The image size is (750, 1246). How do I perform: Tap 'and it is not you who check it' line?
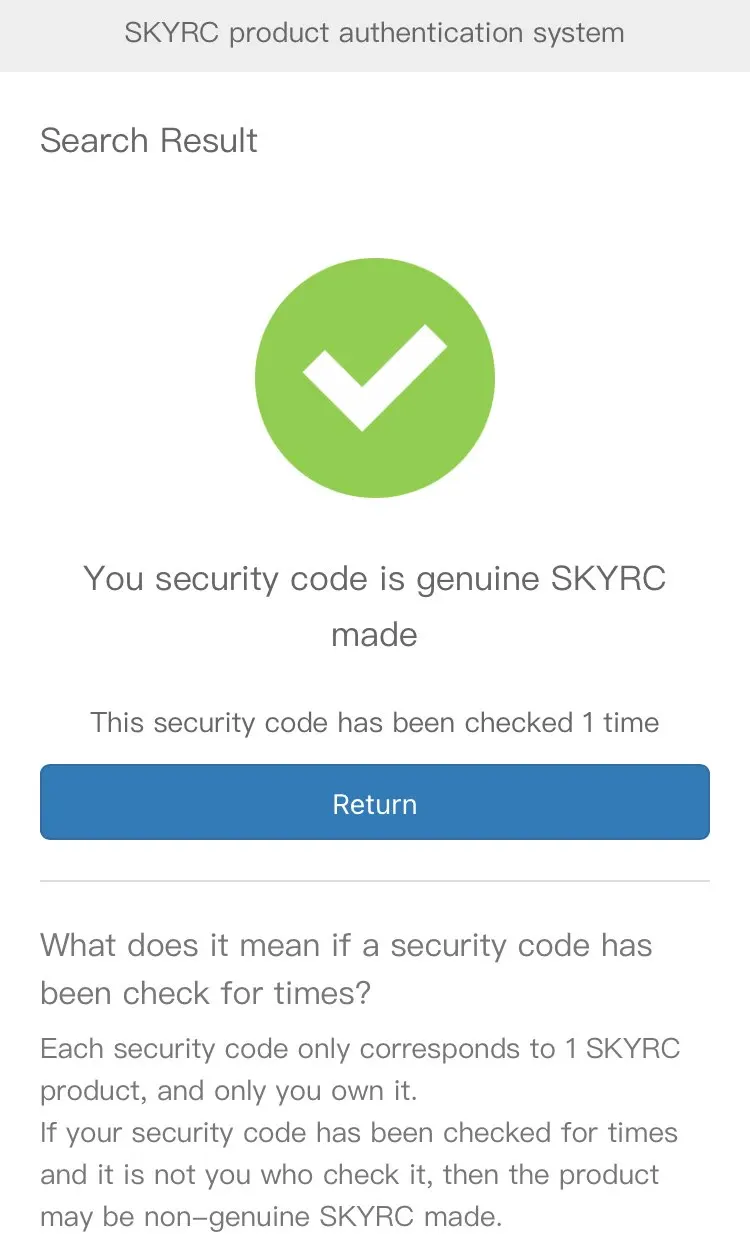(350, 1175)
